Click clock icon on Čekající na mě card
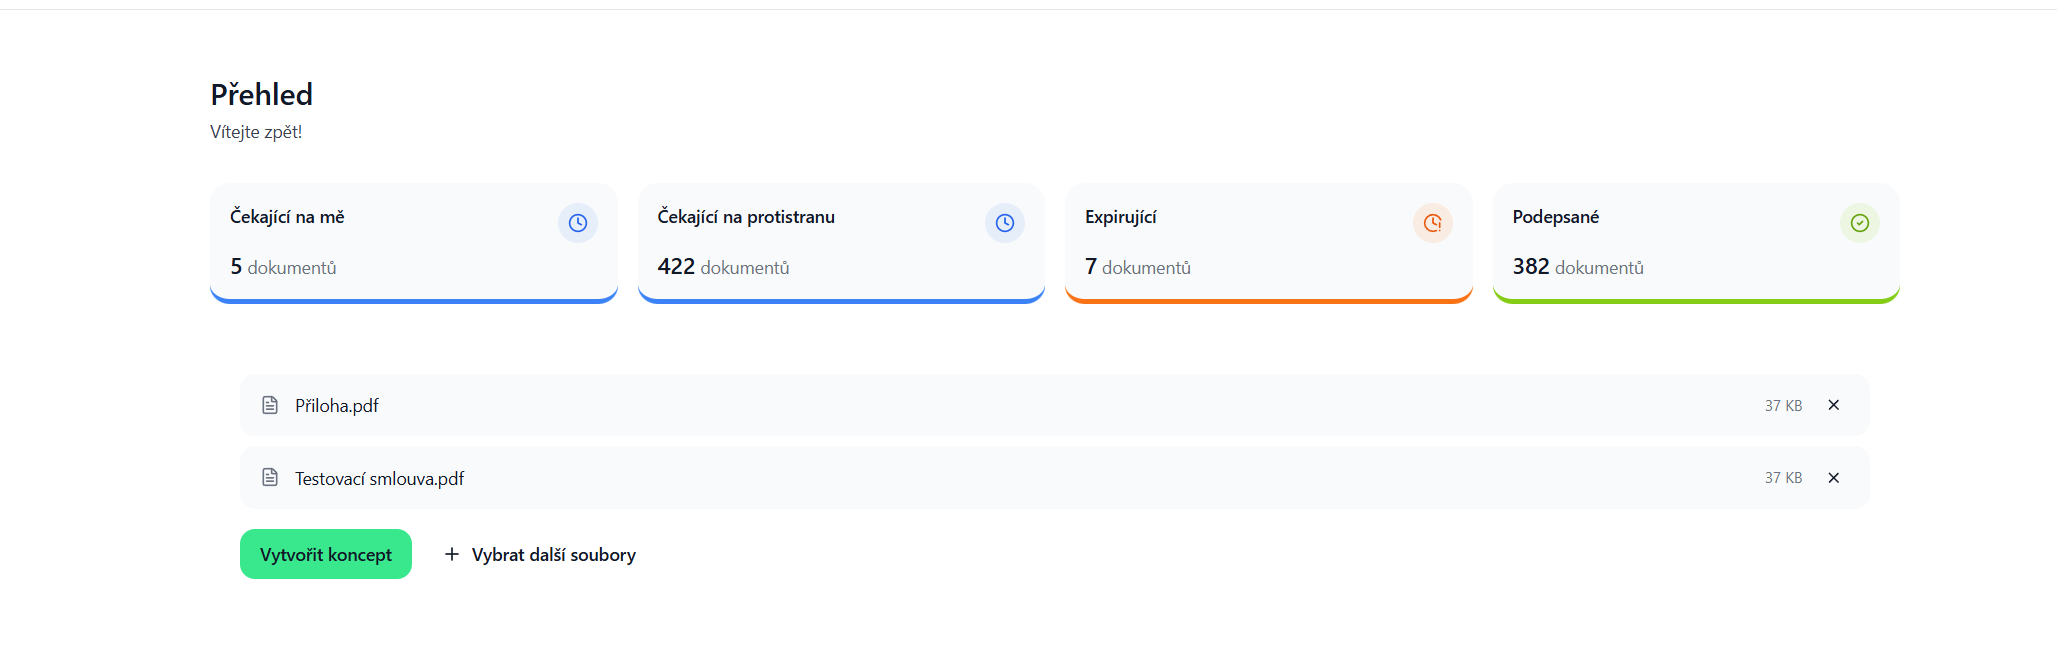The width and height of the screenshot is (2057, 652). [578, 223]
